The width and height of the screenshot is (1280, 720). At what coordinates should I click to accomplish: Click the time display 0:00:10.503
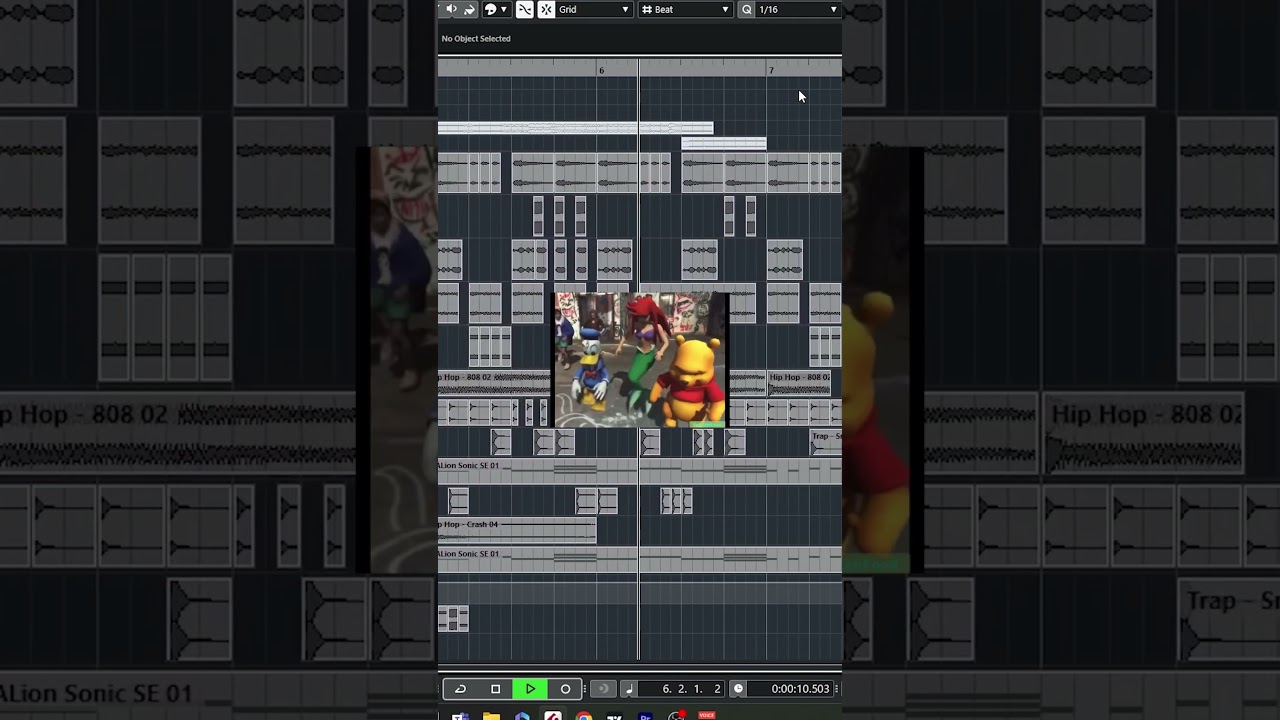[800, 689]
